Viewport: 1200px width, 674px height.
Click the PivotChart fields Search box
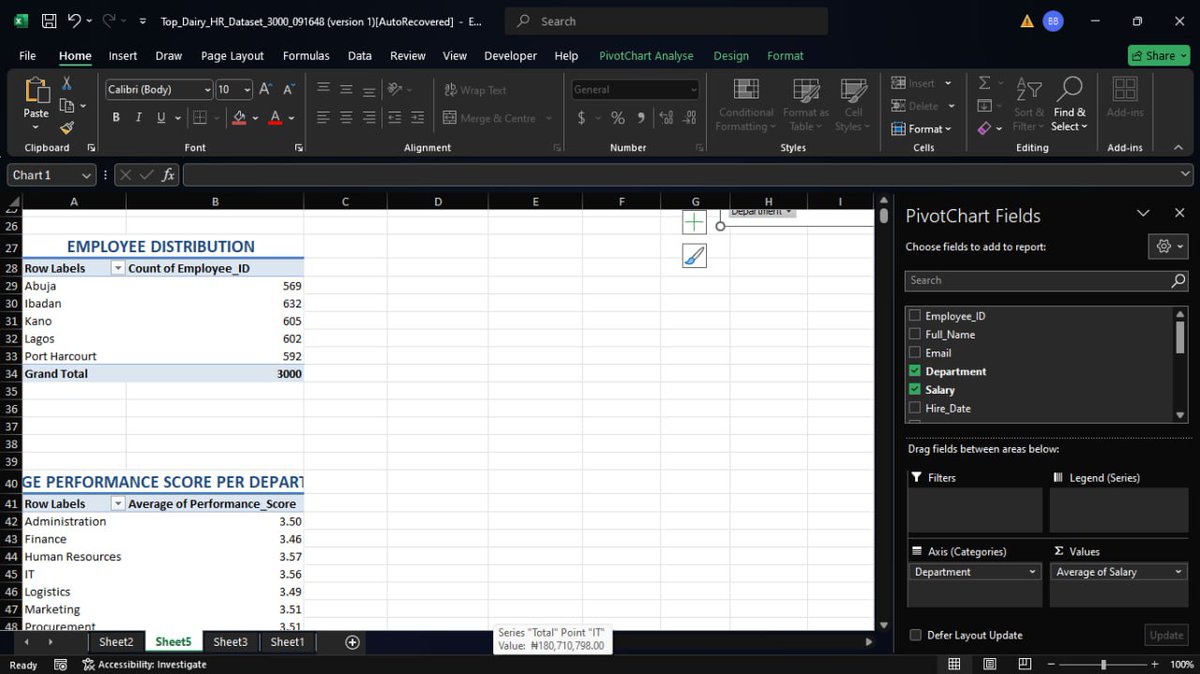pos(1047,280)
